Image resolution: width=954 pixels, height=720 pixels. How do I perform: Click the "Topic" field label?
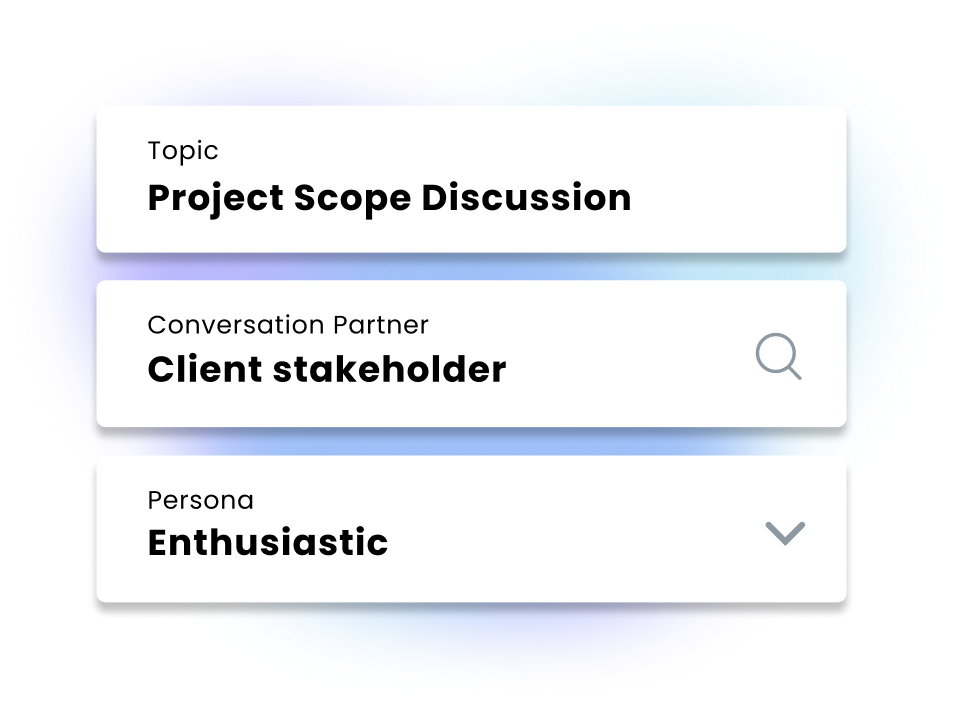point(183,151)
